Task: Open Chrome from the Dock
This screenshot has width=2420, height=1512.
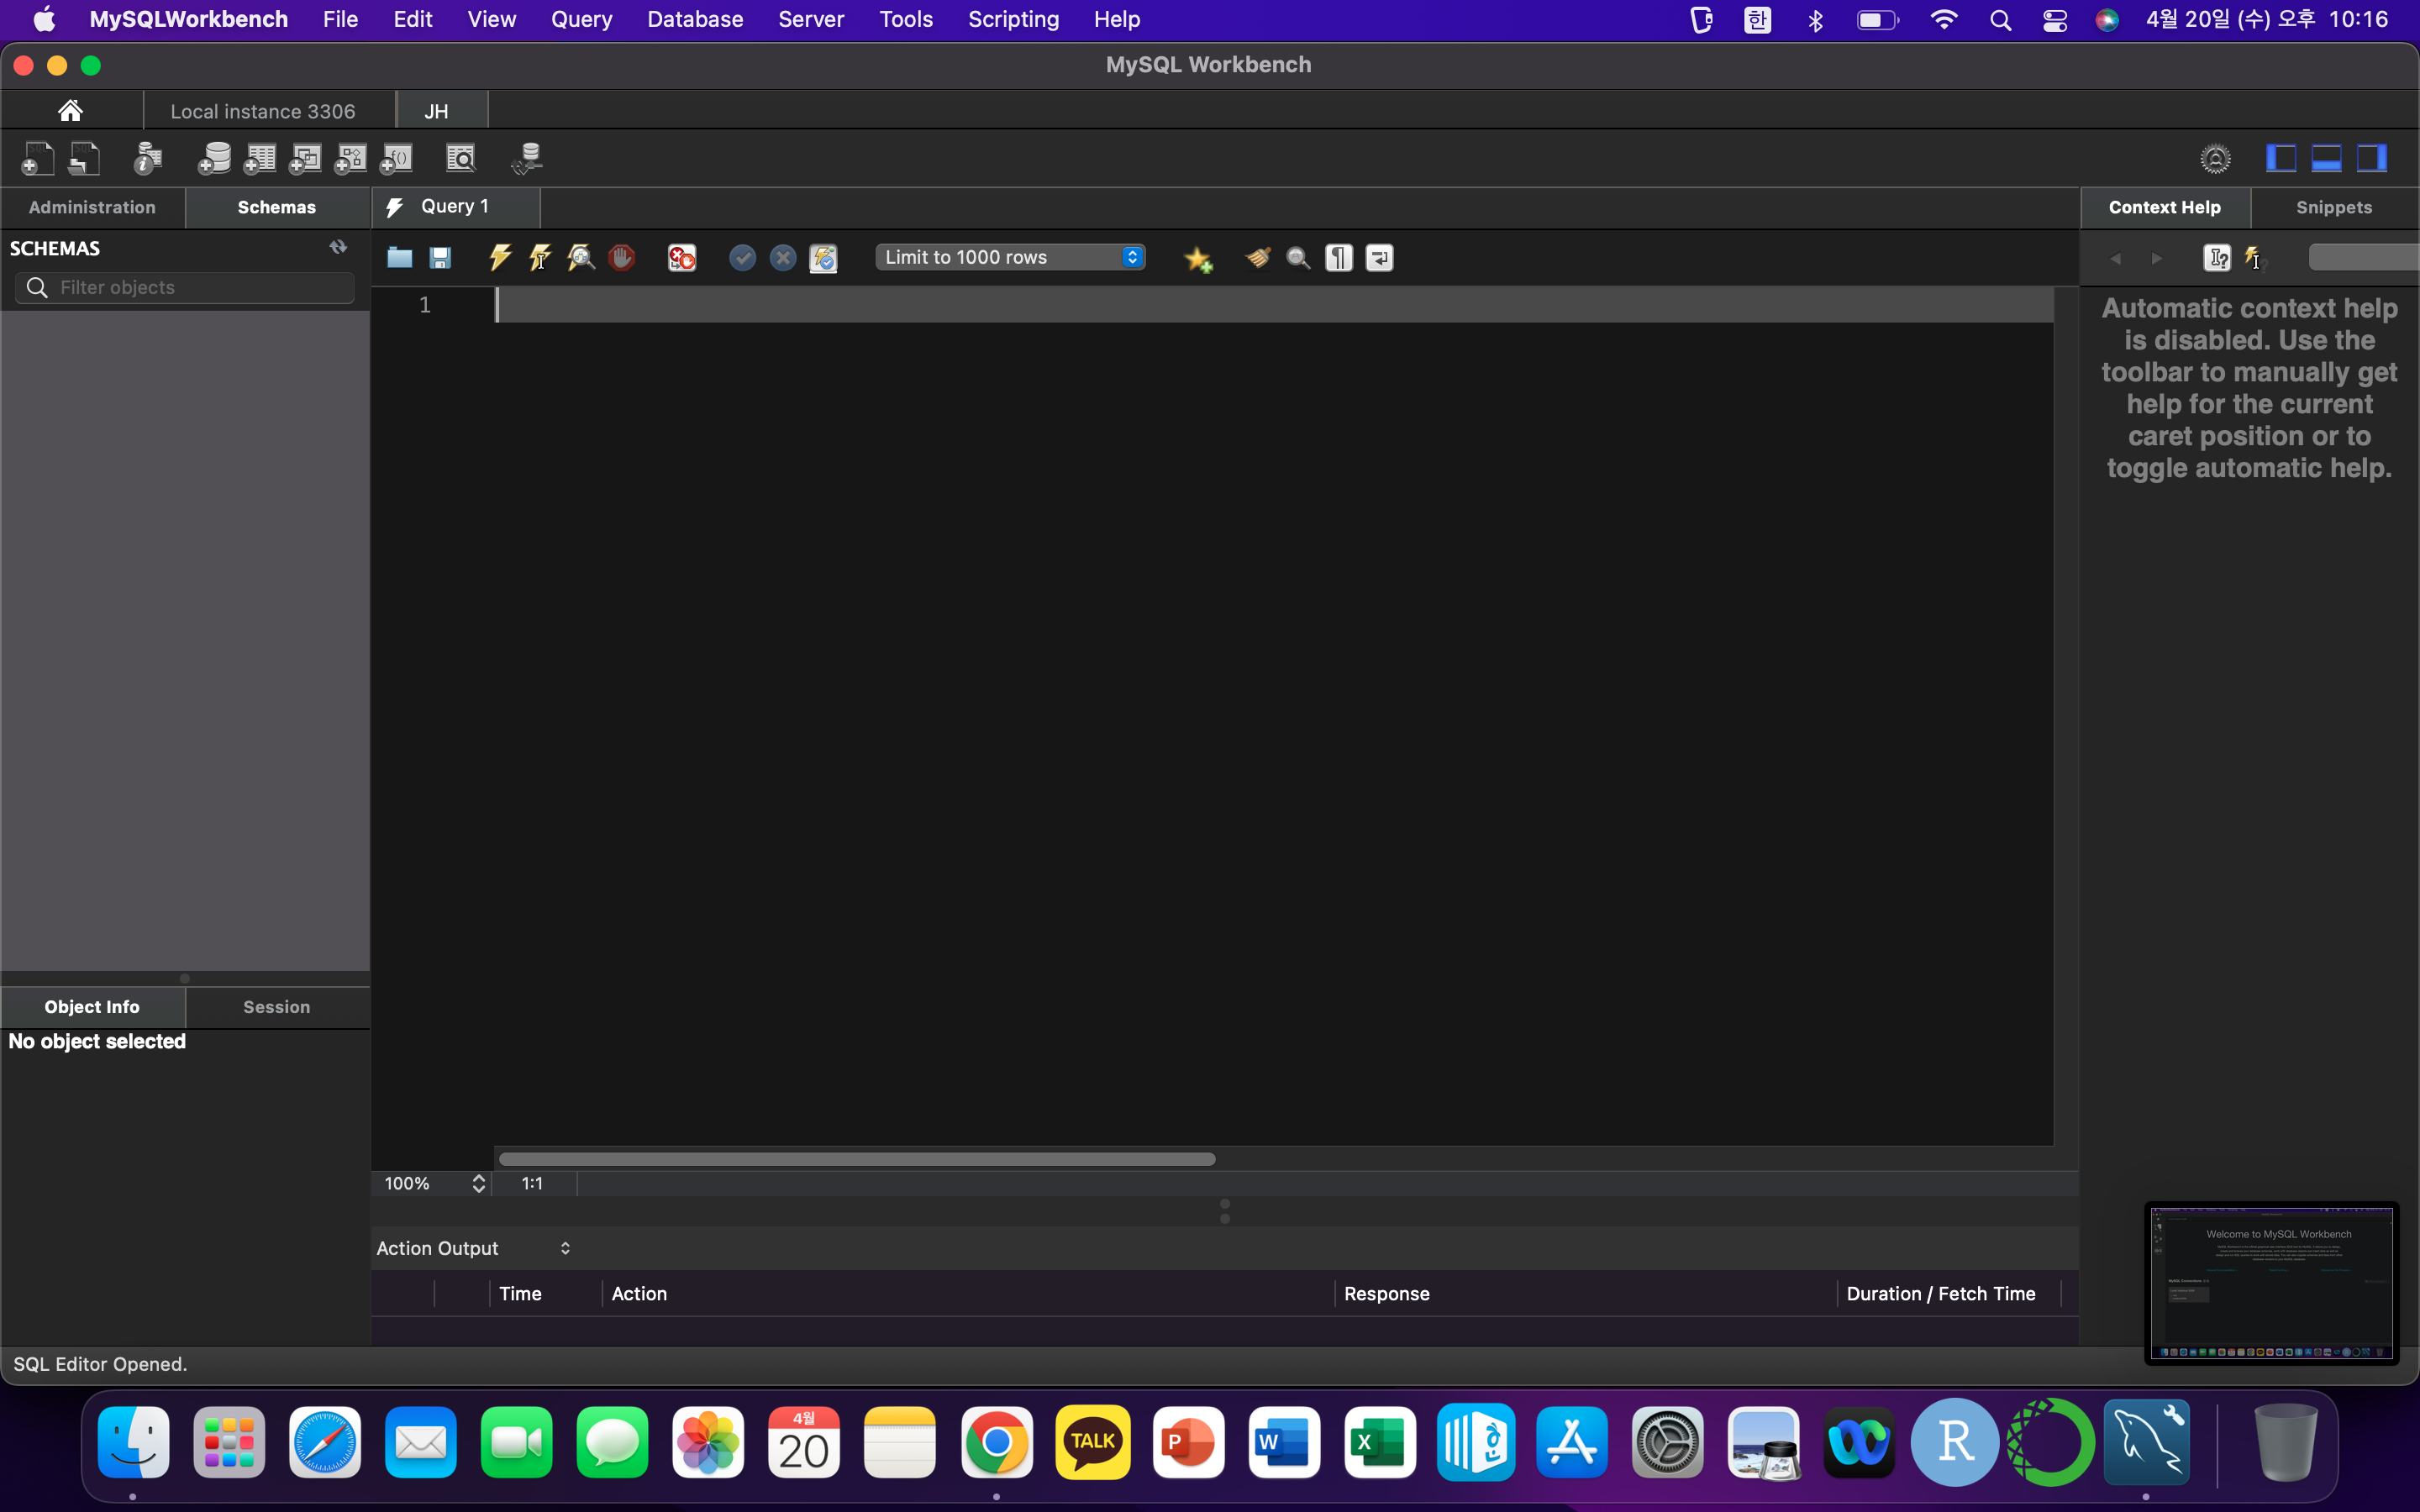Action: tap(996, 1442)
